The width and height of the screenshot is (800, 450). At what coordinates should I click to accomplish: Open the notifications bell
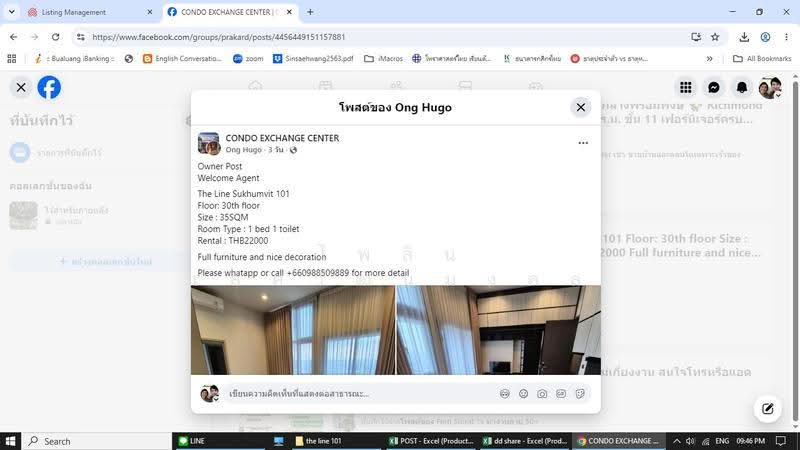click(x=742, y=87)
